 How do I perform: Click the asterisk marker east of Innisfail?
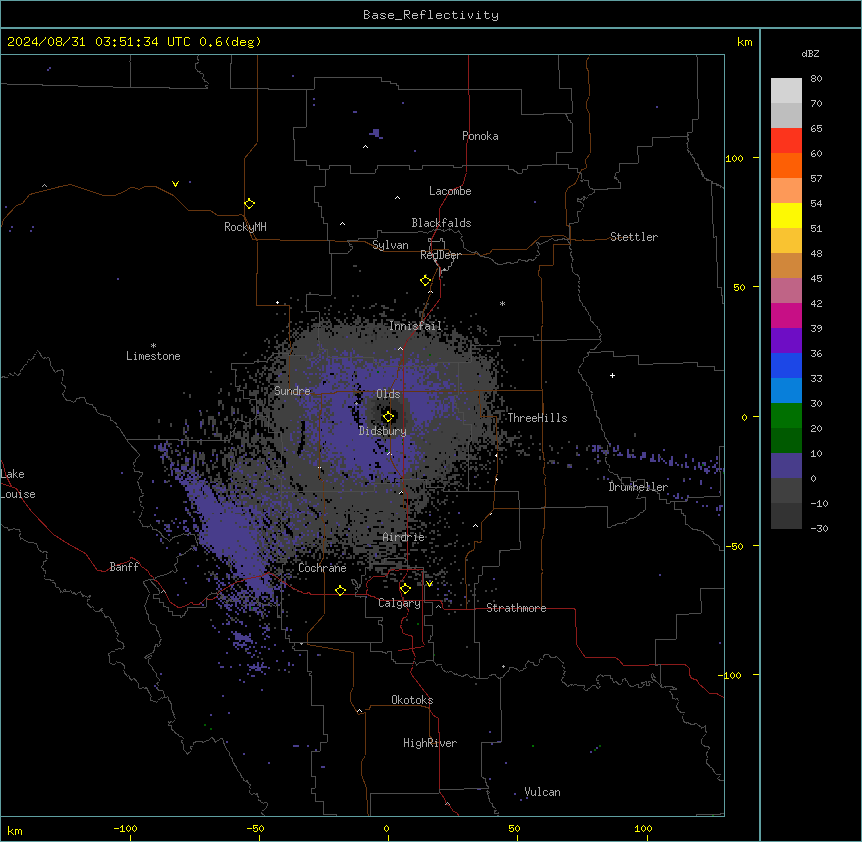[x=502, y=303]
